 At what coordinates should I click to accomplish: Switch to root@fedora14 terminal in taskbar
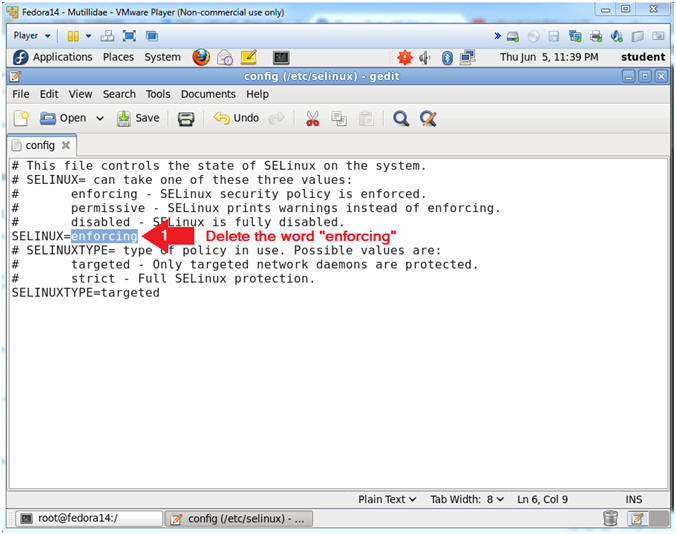click(89, 518)
